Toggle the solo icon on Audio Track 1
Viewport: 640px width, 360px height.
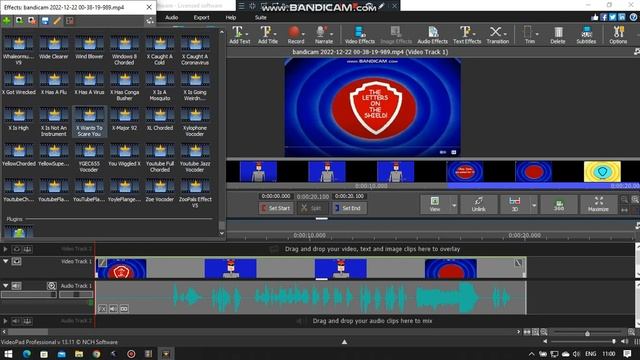coord(51,286)
